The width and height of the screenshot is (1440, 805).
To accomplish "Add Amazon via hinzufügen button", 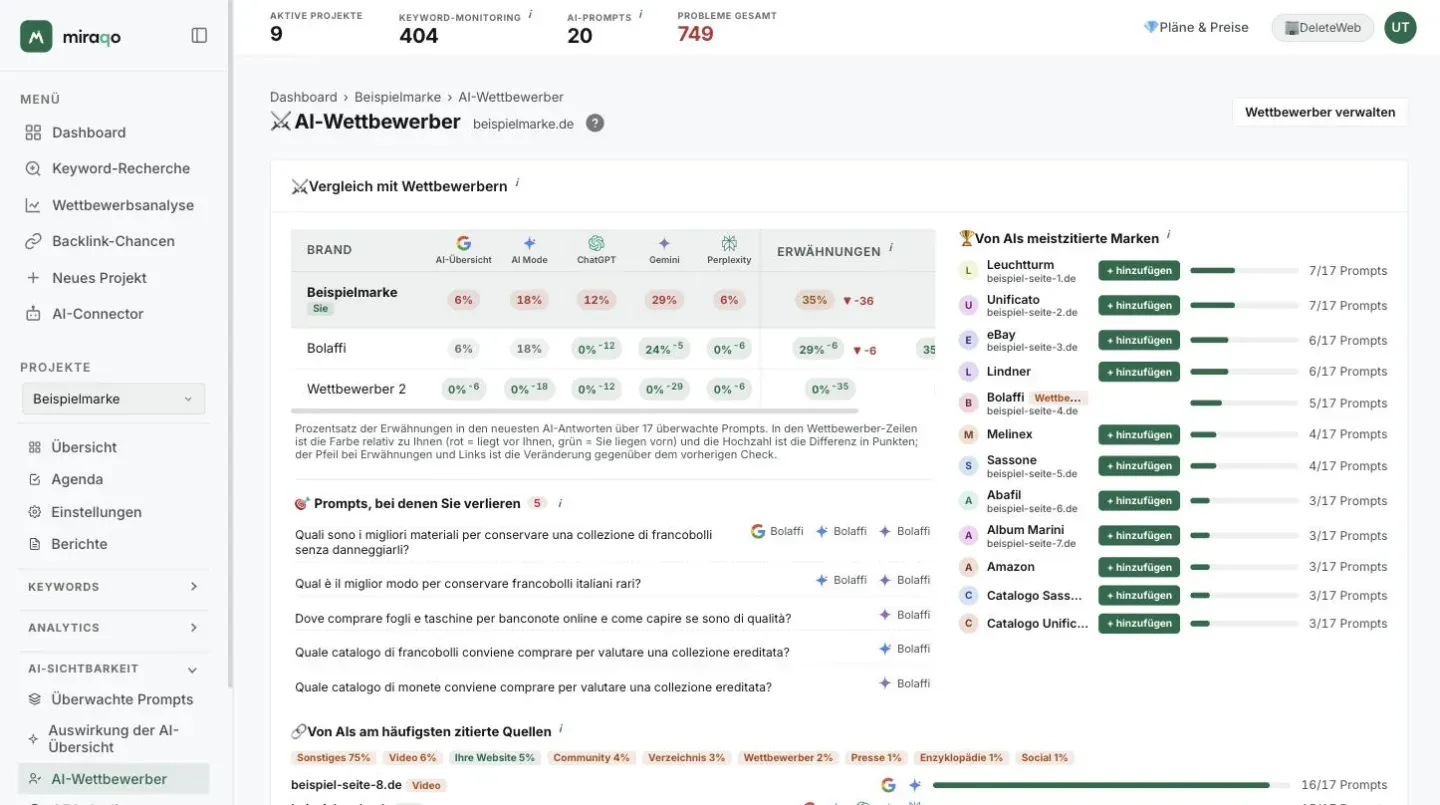I will tap(1139, 567).
